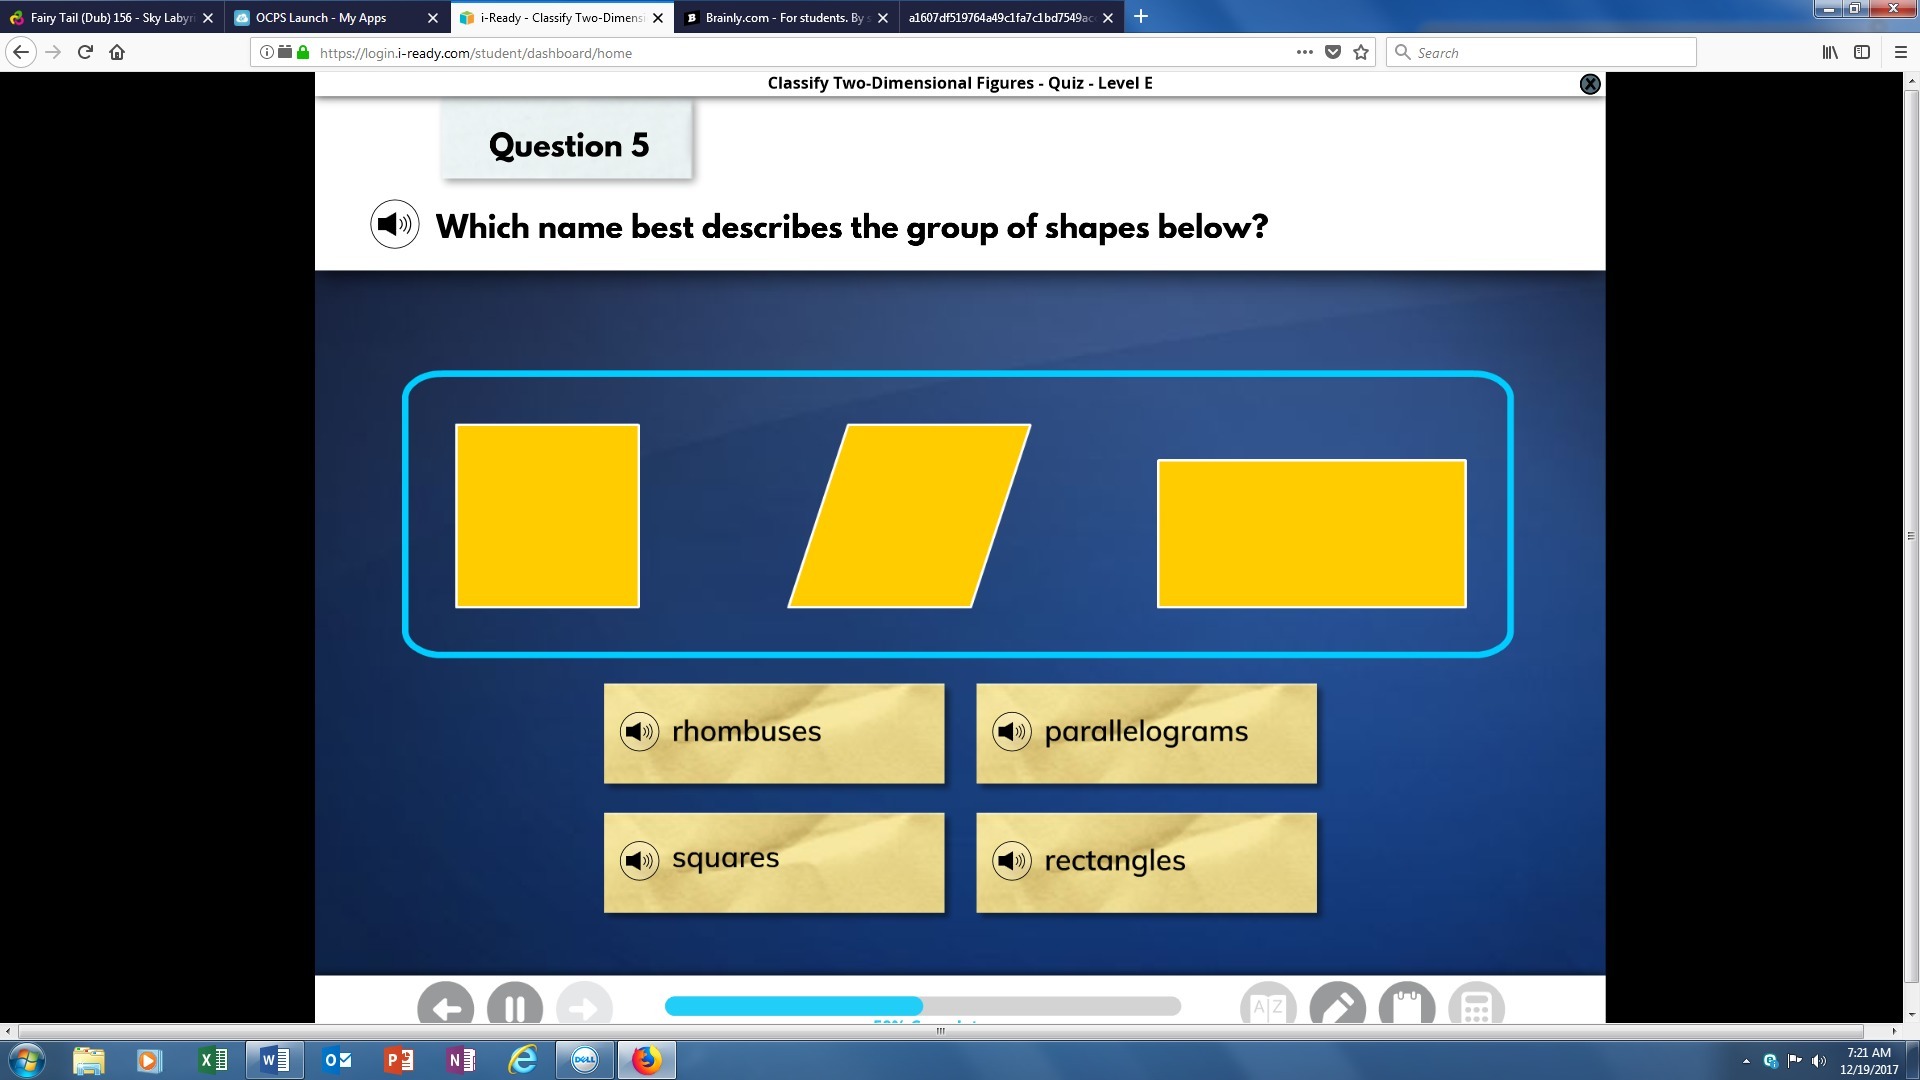The width and height of the screenshot is (1920, 1080).
Task: Open the Firefox hamburger menu
Action: pyautogui.click(x=1900, y=52)
